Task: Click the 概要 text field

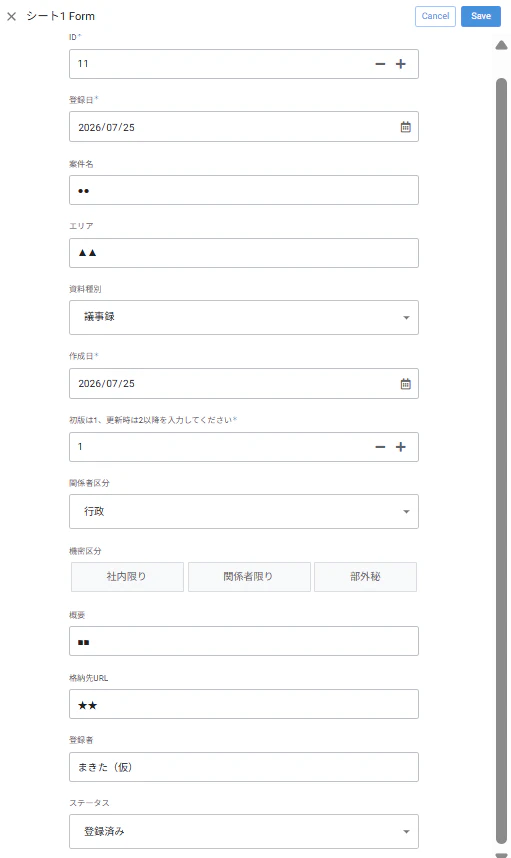Action: 243,641
